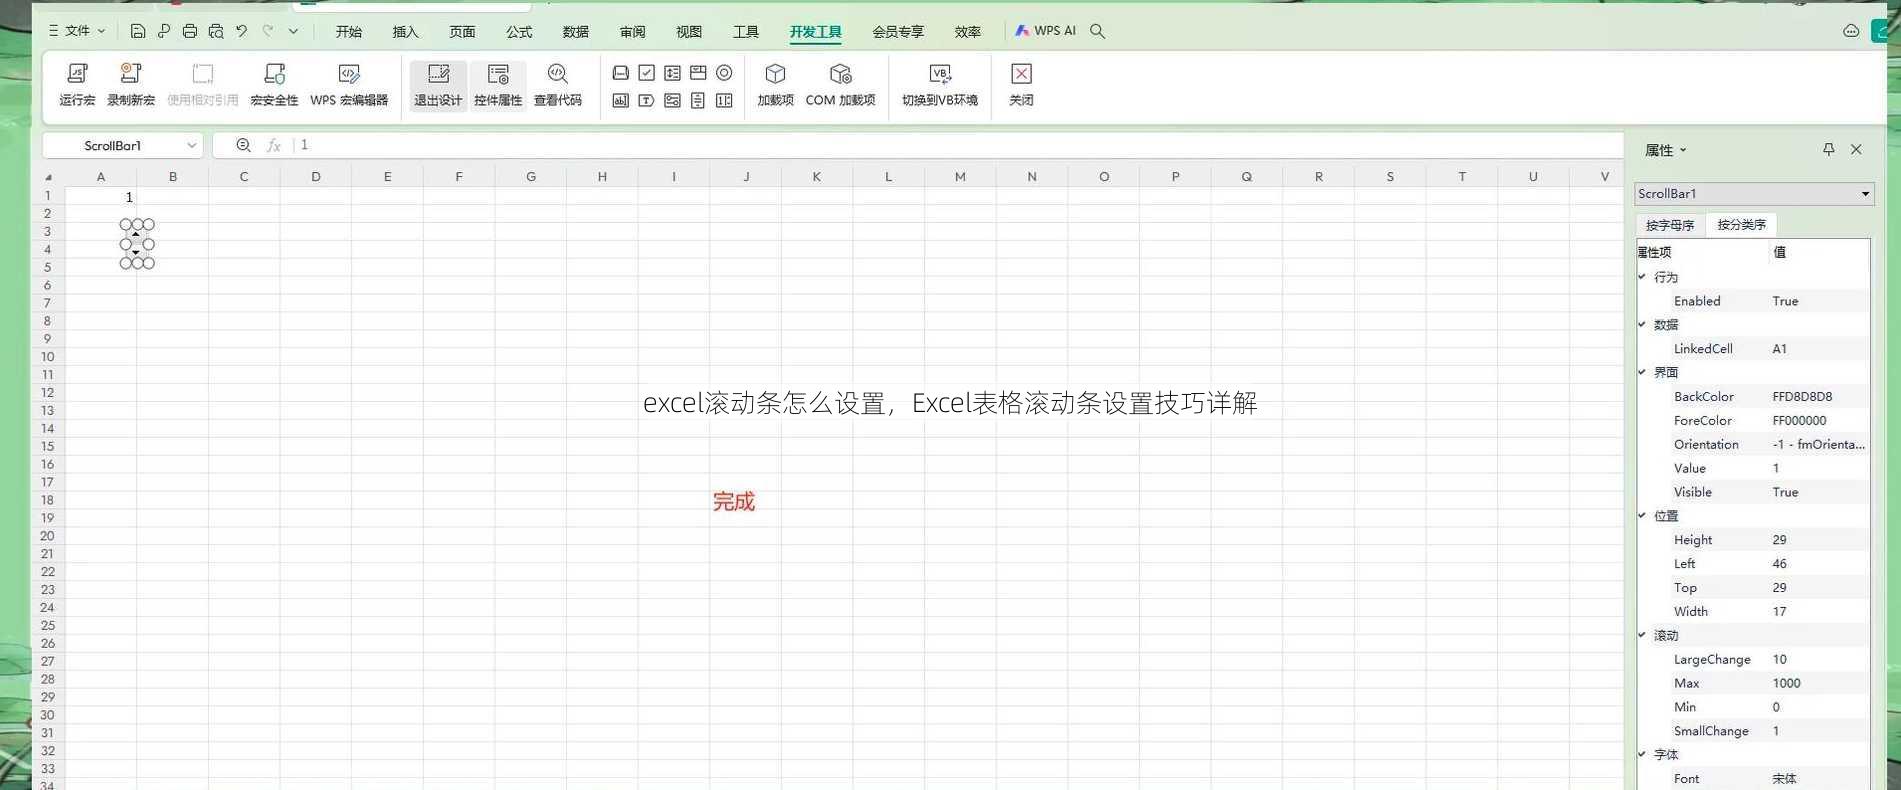This screenshot has height=790, width=1901.
Task: Click the Max property value 1000
Action: tap(1787, 683)
